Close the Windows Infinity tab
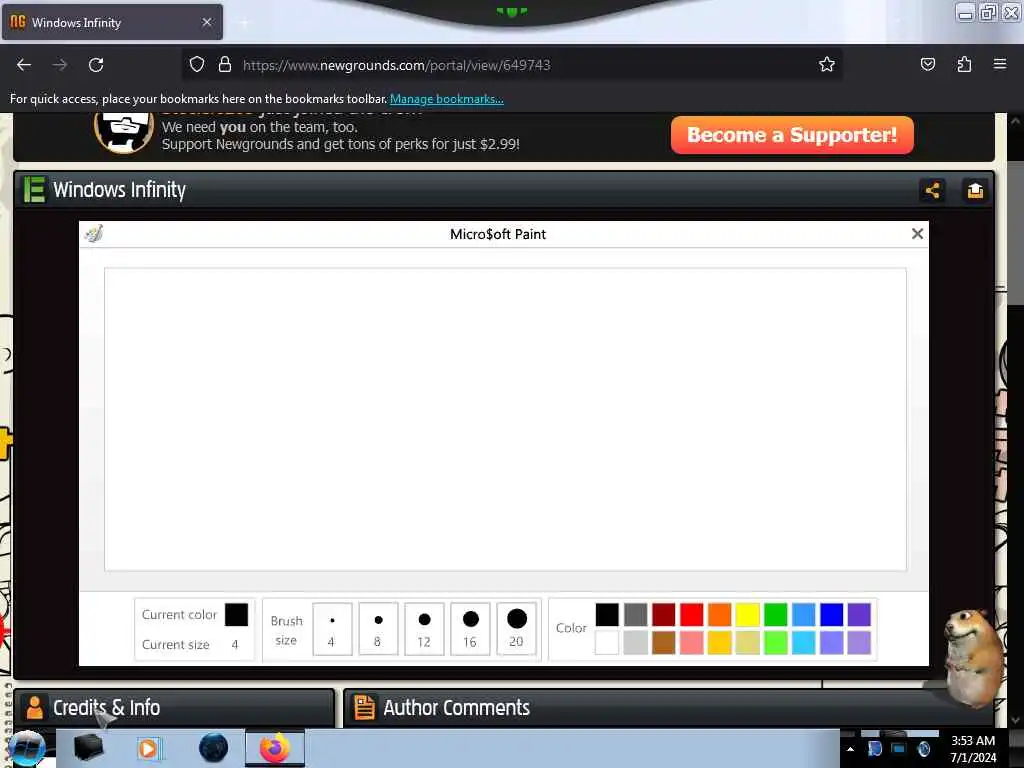Screen dimensions: 1024x768 (207, 22)
